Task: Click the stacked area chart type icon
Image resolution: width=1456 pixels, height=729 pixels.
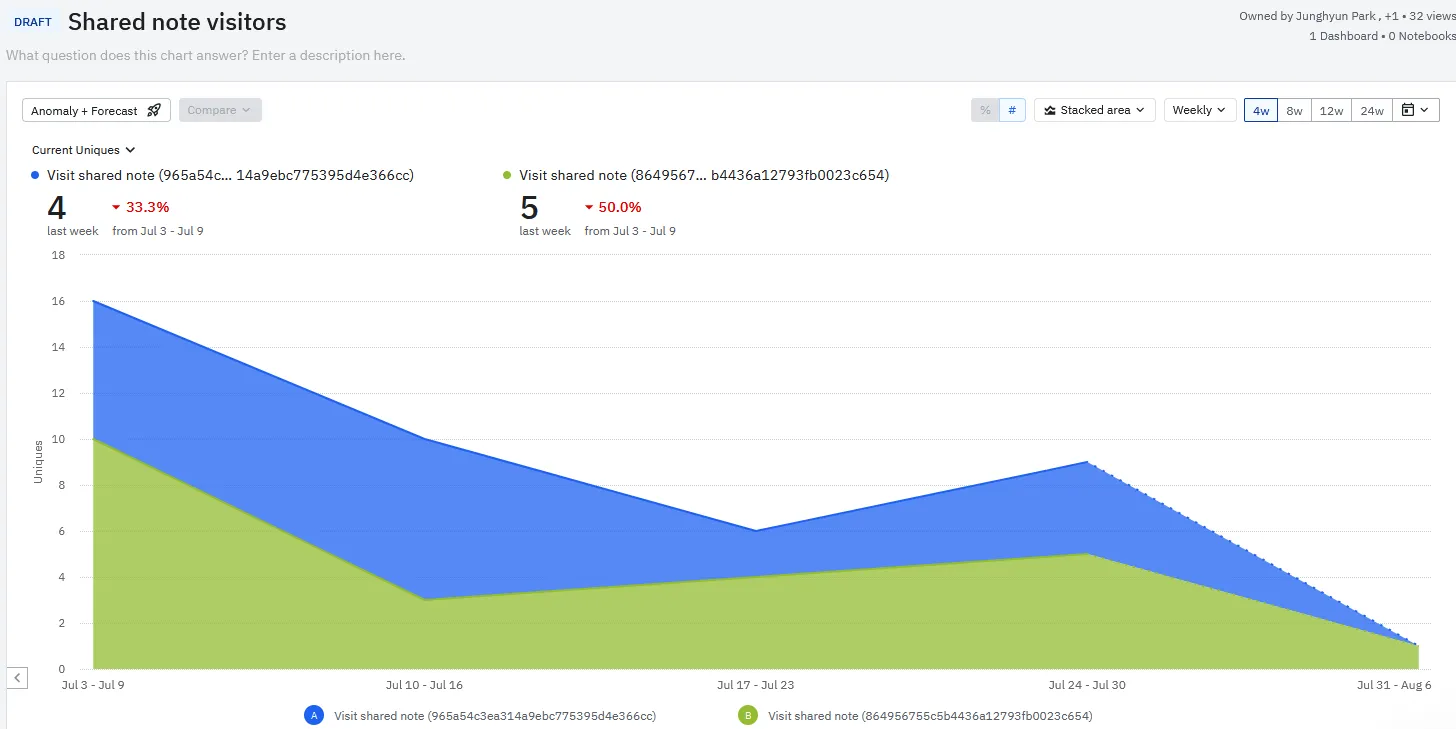Action: click(1050, 110)
